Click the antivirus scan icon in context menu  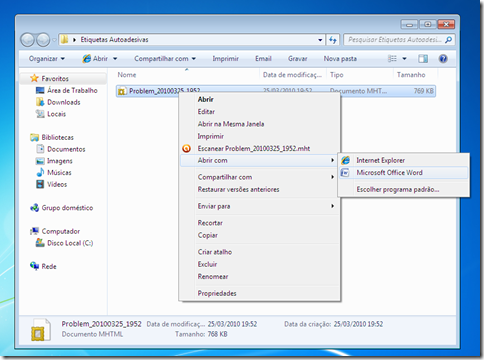coord(187,149)
